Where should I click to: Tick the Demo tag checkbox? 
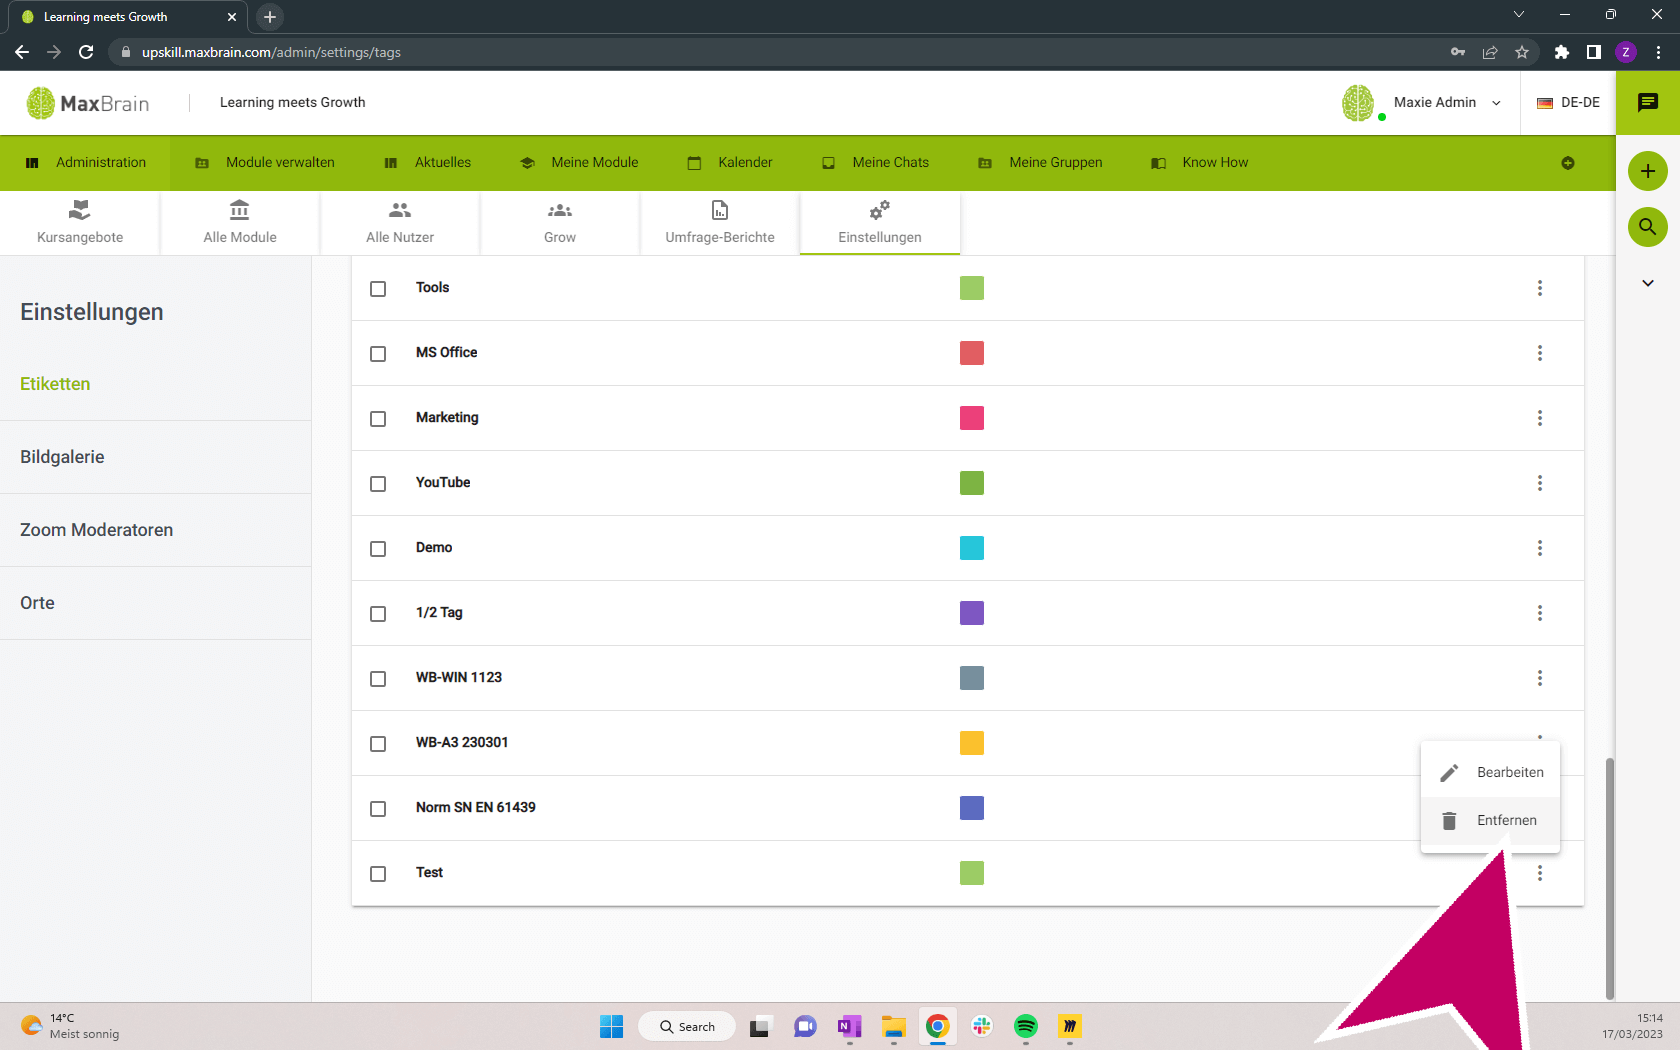(x=378, y=549)
